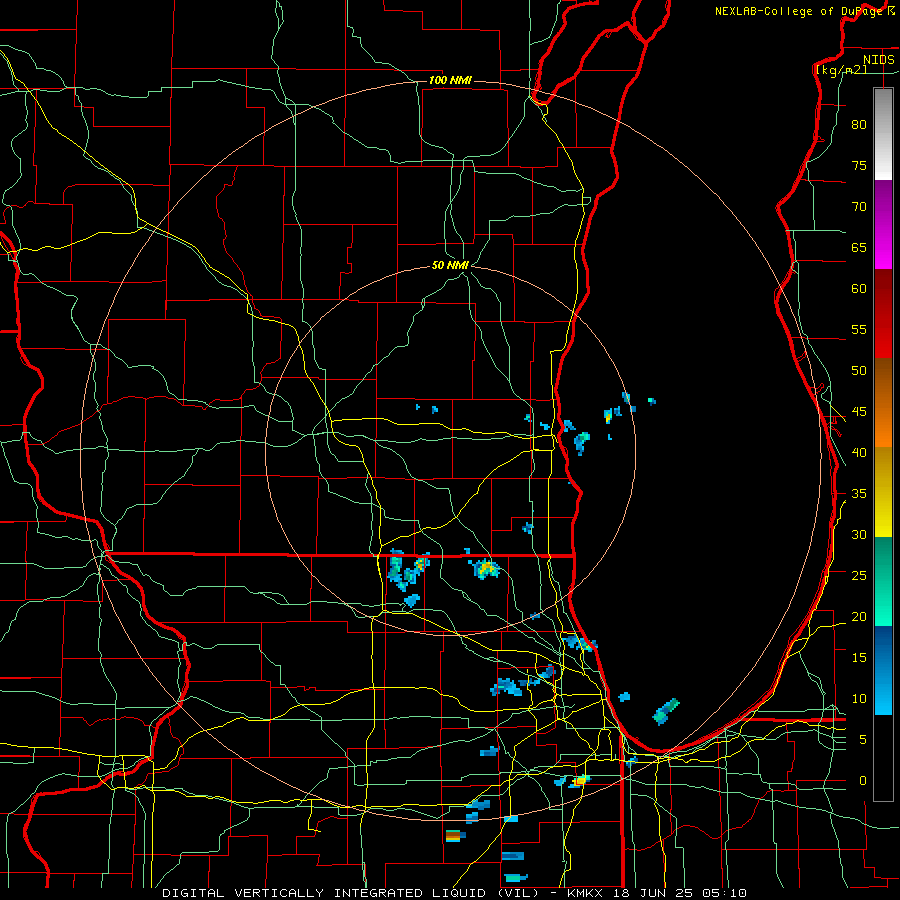Click the 05:10 timestamp in caption
The height and width of the screenshot is (900, 900).
click(x=723, y=893)
